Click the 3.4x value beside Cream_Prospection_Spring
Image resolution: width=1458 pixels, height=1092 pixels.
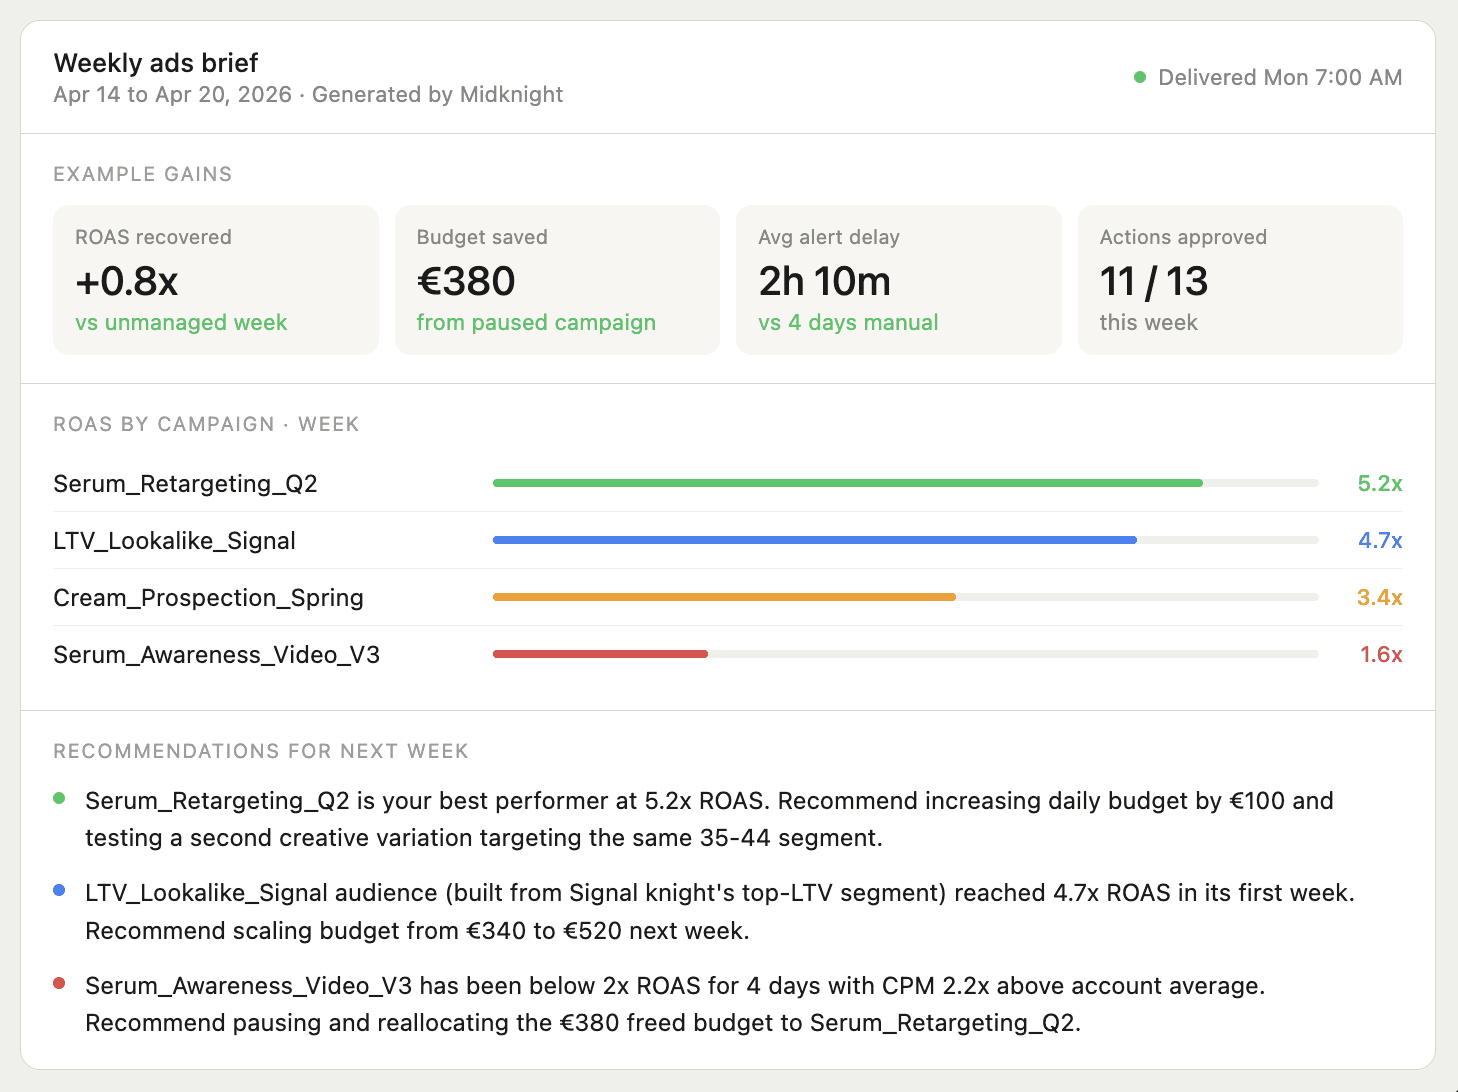coord(1379,597)
